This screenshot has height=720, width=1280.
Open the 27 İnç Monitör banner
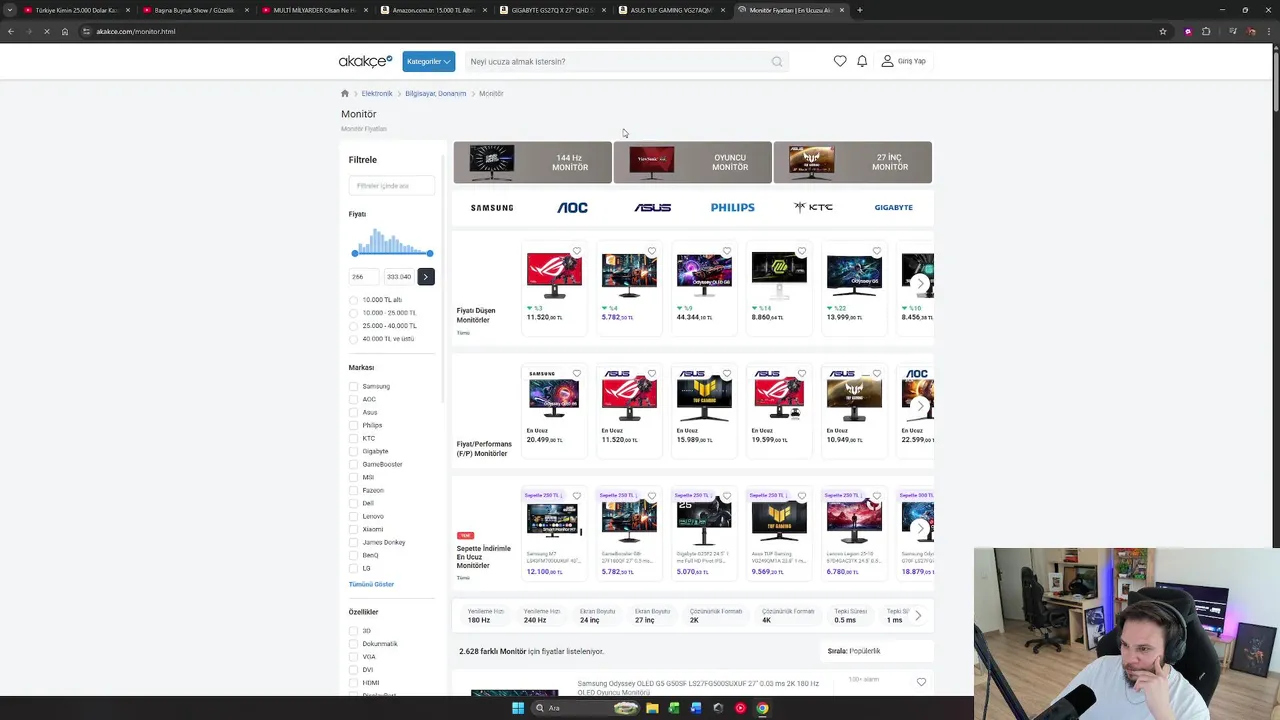[x=853, y=162]
